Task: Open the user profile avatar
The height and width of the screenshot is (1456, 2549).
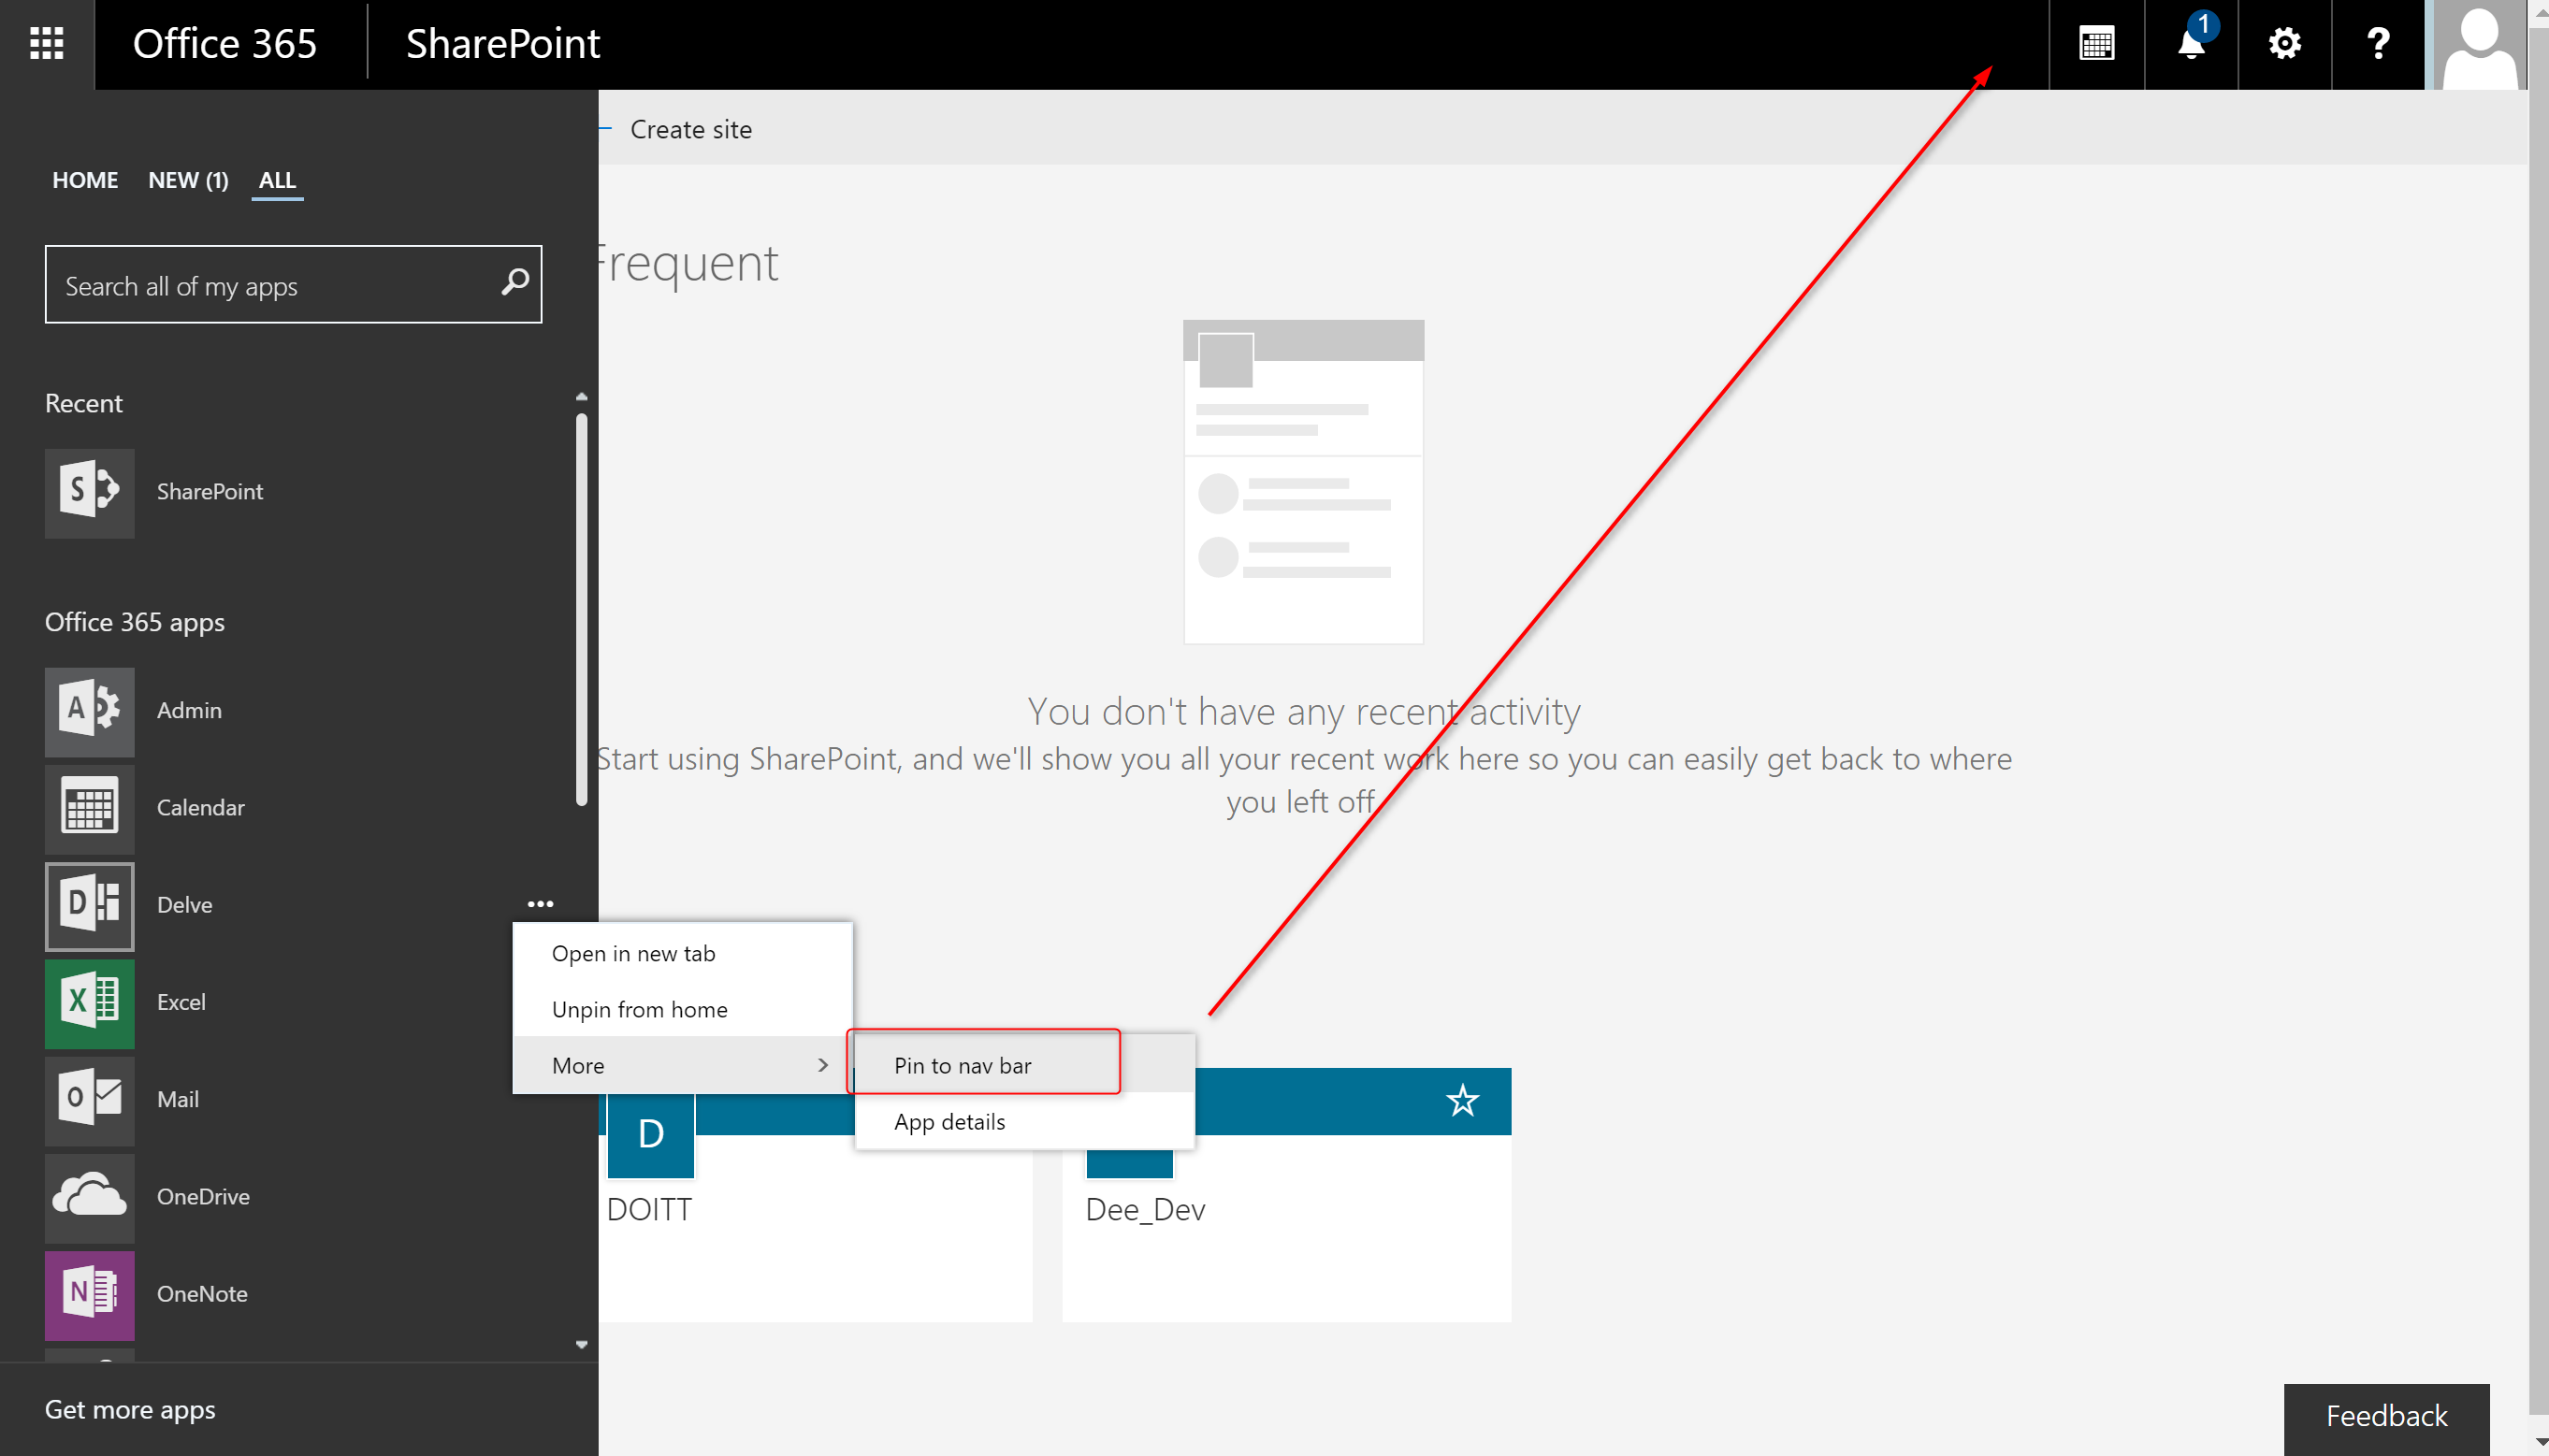Action: pos(2478,44)
